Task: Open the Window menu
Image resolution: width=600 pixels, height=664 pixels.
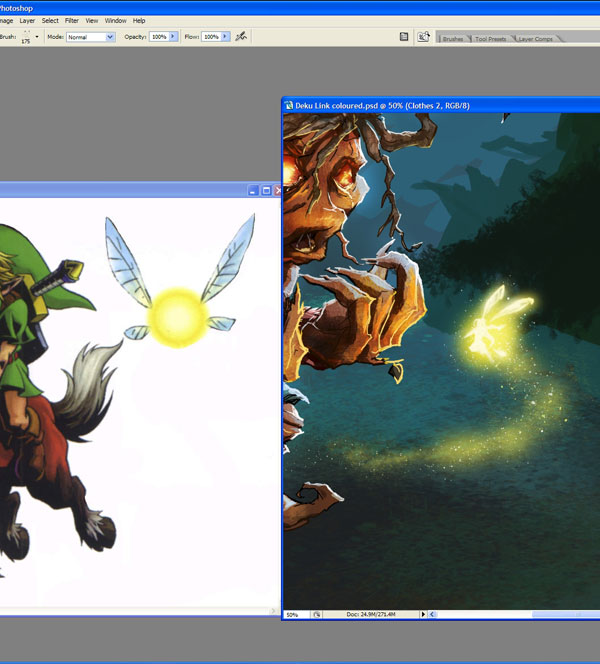Action: coord(115,20)
